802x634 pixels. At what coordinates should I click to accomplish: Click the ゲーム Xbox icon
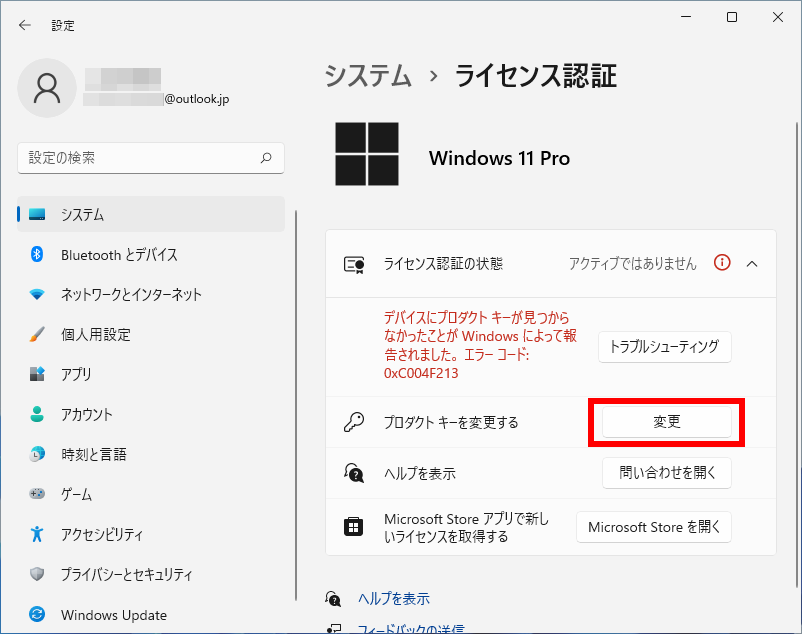35,494
